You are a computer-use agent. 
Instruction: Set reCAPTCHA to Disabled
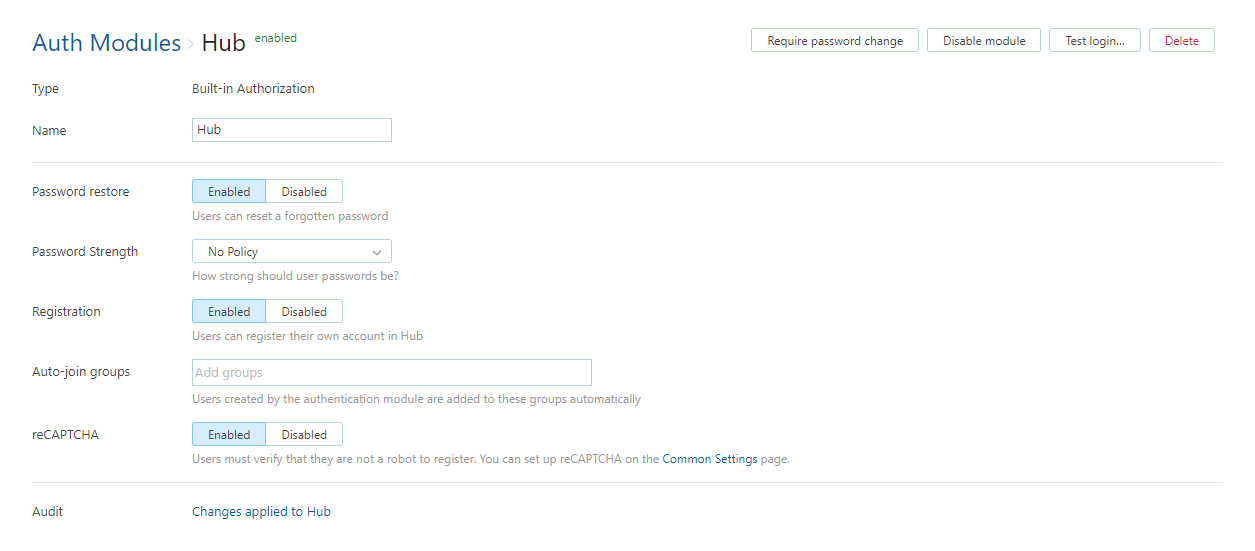point(304,434)
